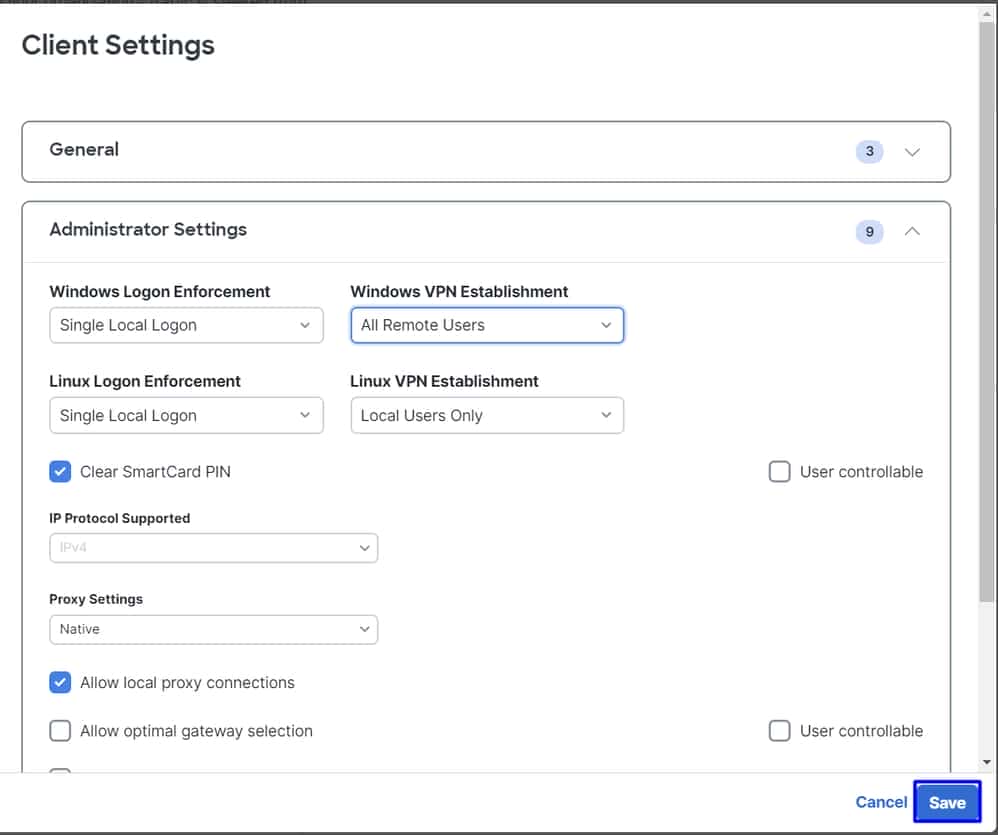This screenshot has width=998, height=835.
Task: Uncheck Allow local proxy connections
Action: tap(60, 682)
